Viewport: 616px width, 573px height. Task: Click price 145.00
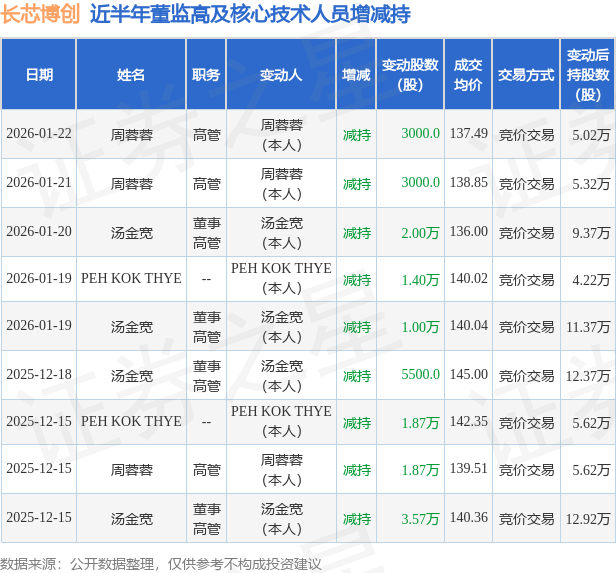pyautogui.click(x=468, y=375)
